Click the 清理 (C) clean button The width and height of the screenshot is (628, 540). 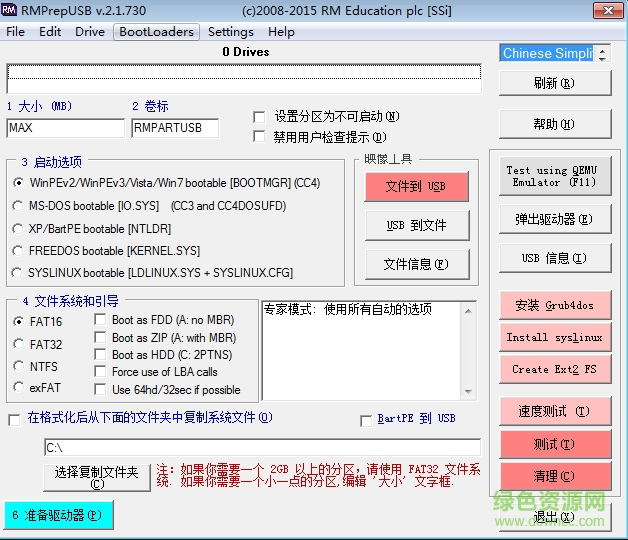pyautogui.click(x=555, y=476)
